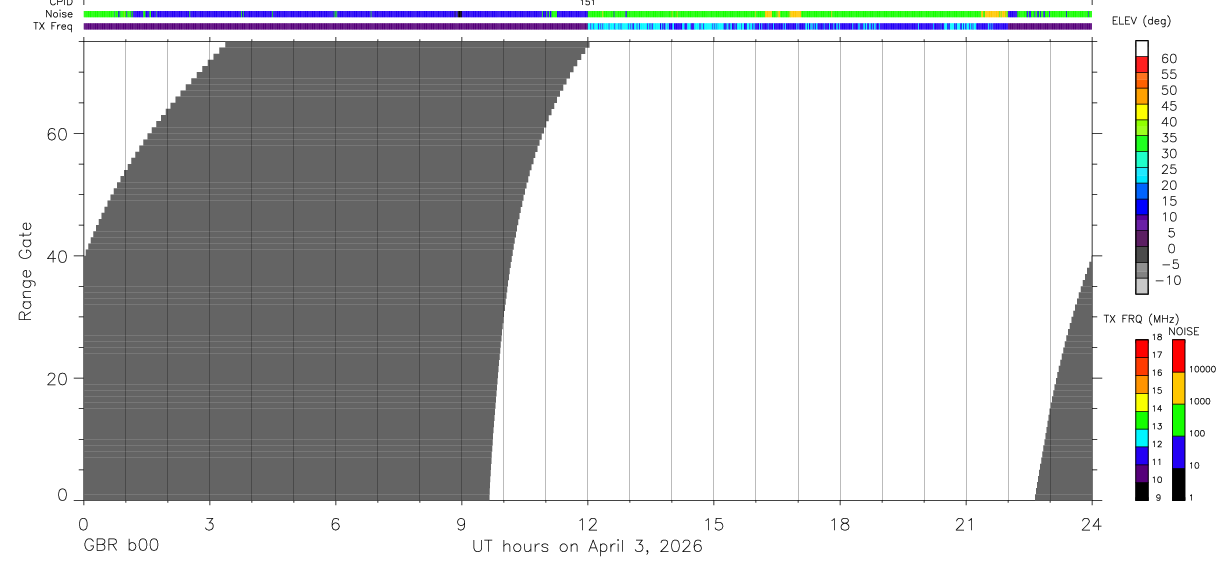The image size is (1228, 567).
Task: Click the "17" label on the TX FRQ scale
Action: (1158, 355)
